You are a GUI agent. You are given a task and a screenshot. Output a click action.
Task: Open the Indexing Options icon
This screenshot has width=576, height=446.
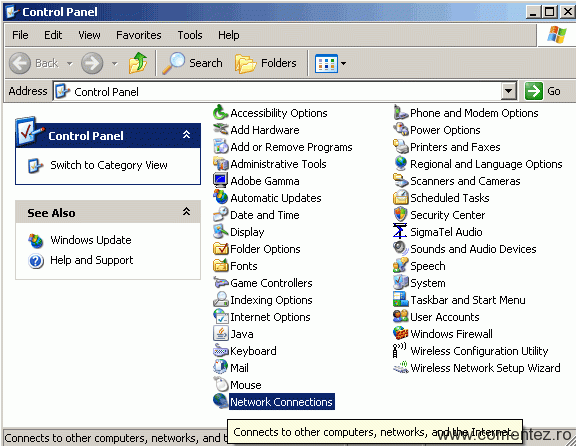(x=220, y=299)
